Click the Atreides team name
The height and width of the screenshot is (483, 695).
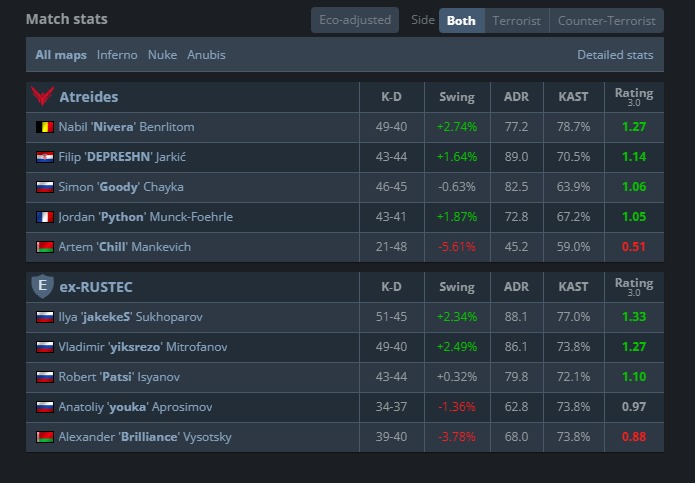(x=89, y=97)
